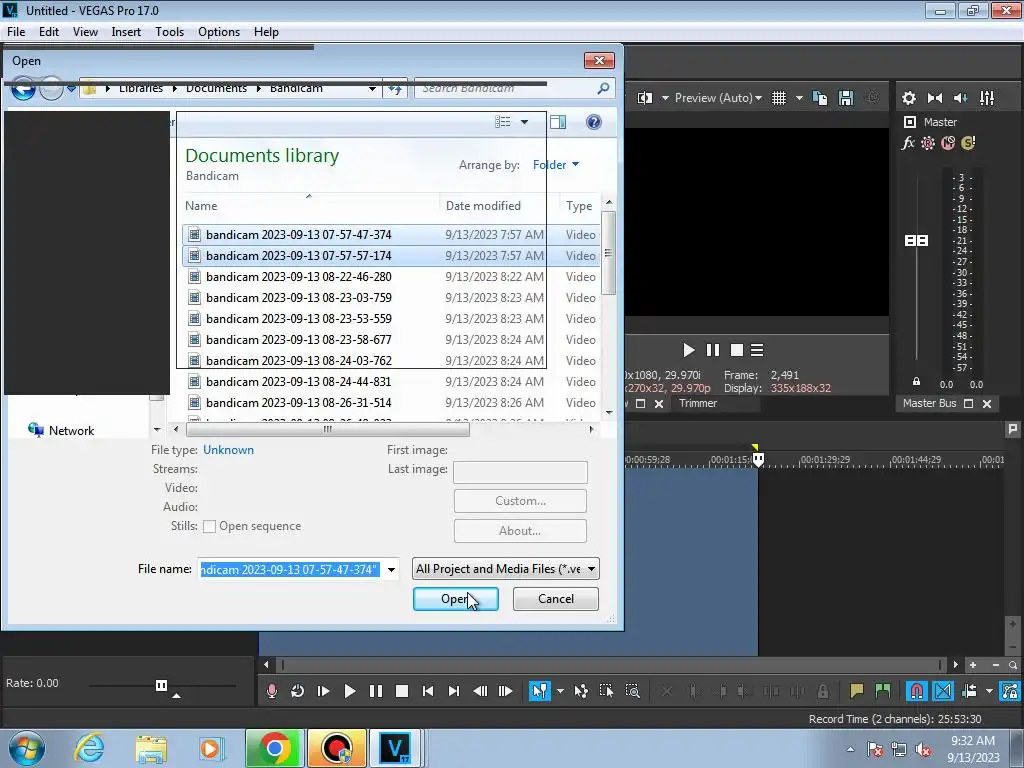Toggle preview pane icon in Open dialog
The height and width of the screenshot is (768, 1024).
point(558,122)
